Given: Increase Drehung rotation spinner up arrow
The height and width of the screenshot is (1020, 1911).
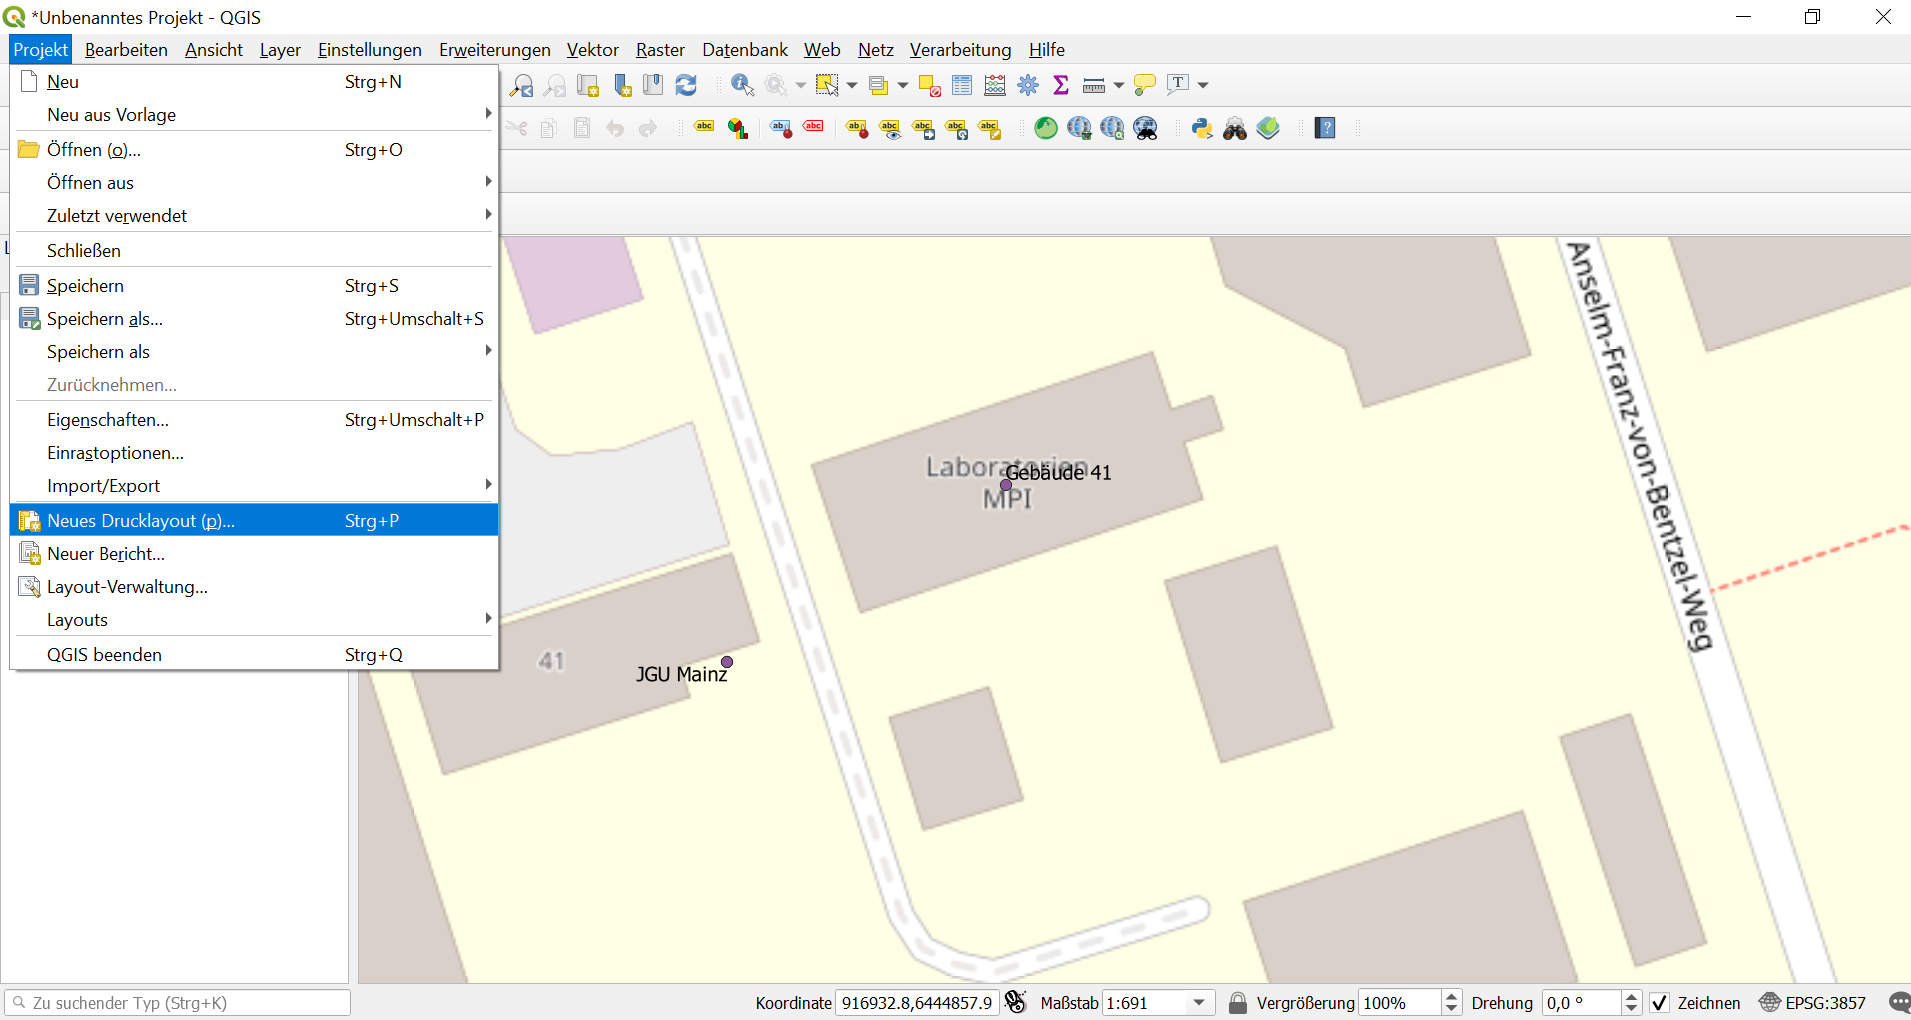Looking at the screenshot, I should [1632, 997].
